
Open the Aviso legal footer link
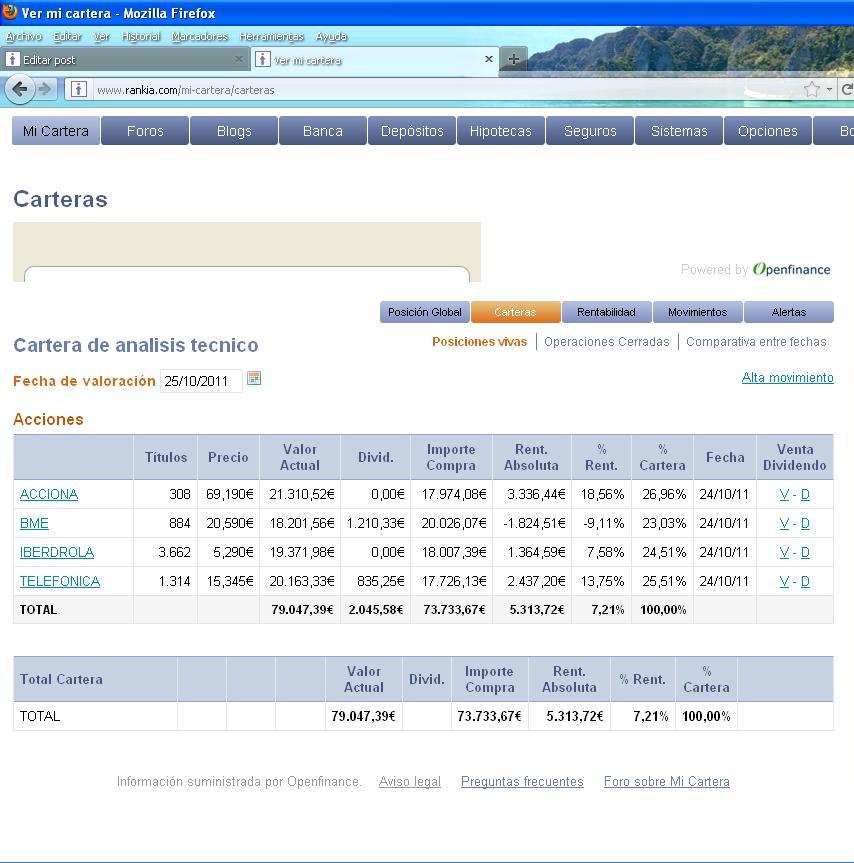pos(410,782)
